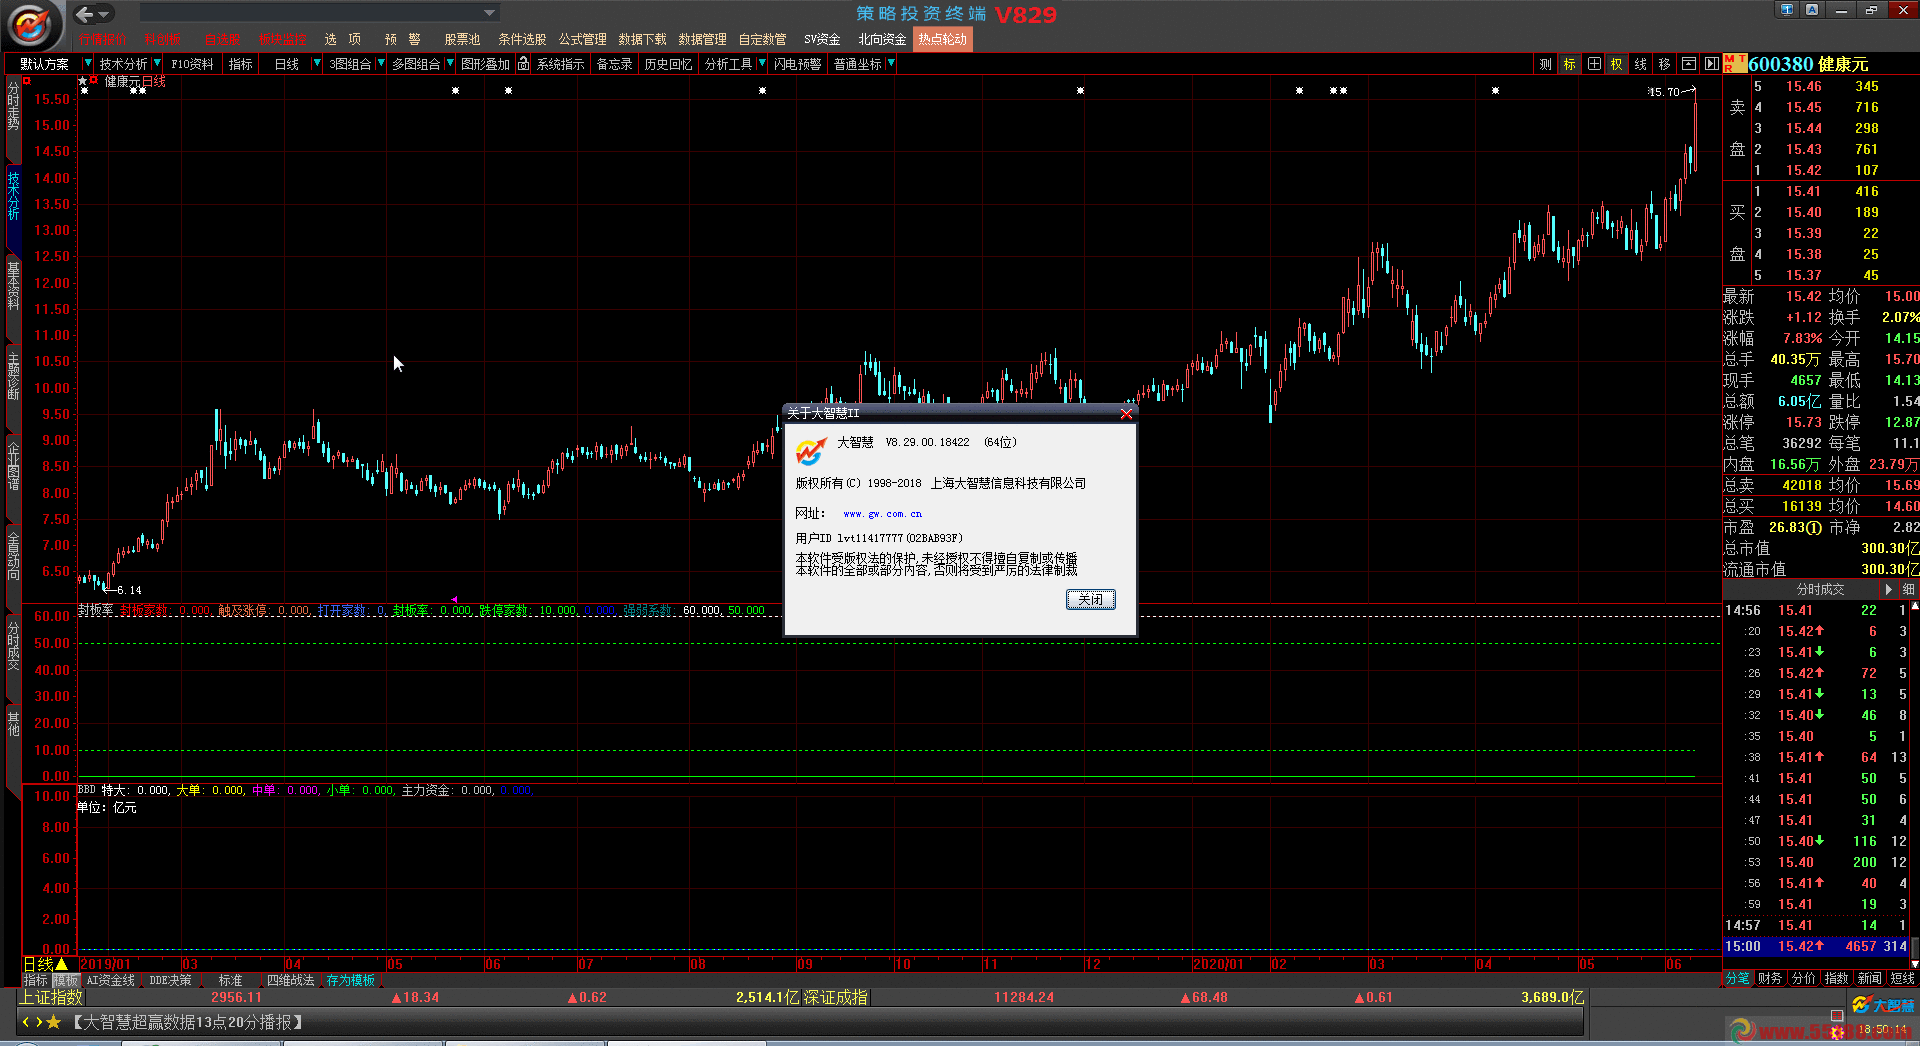Image resolution: width=1920 pixels, height=1046 pixels.
Task: Open the 备忘录 tool
Action: tap(614, 64)
